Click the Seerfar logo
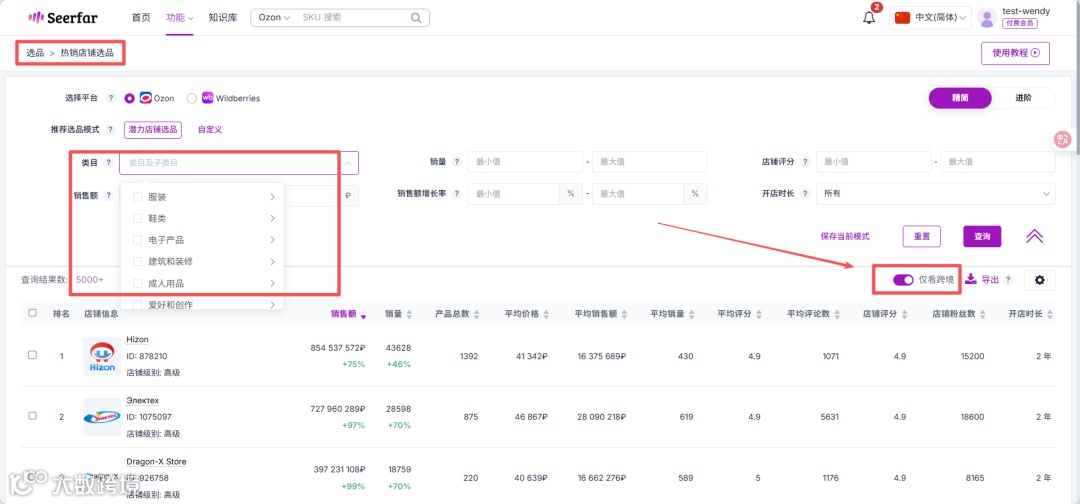Image resolution: width=1080 pixels, height=504 pixels. [x=64, y=17]
